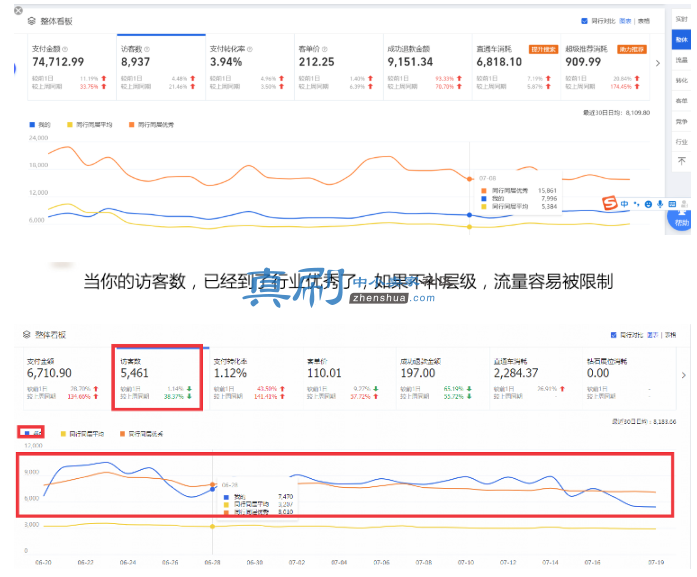Switch to 表格 view in the 6,710.90 dashboard

click(670, 335)
